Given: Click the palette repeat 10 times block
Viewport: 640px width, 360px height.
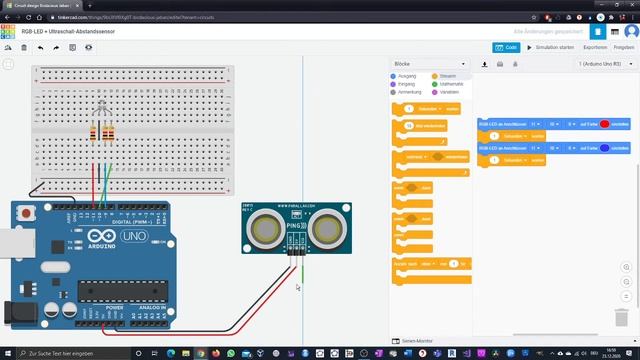Looking at the screenshot, I should (x=420, y=133).
